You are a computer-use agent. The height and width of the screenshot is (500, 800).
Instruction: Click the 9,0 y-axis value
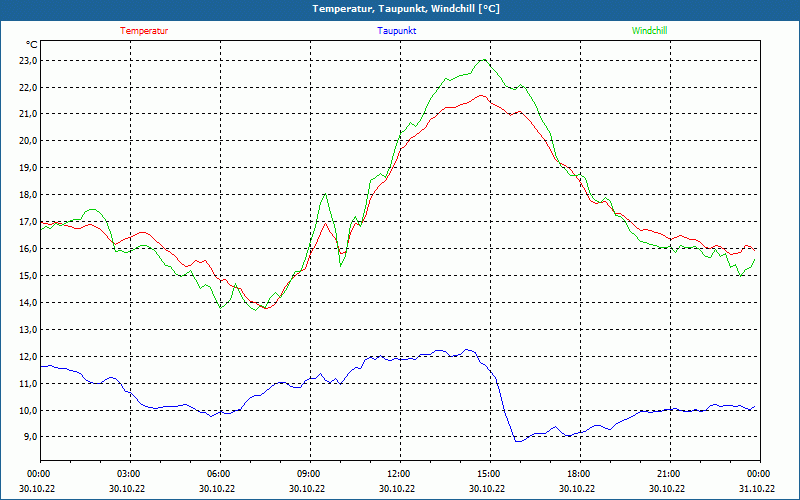tap(31, 437)
